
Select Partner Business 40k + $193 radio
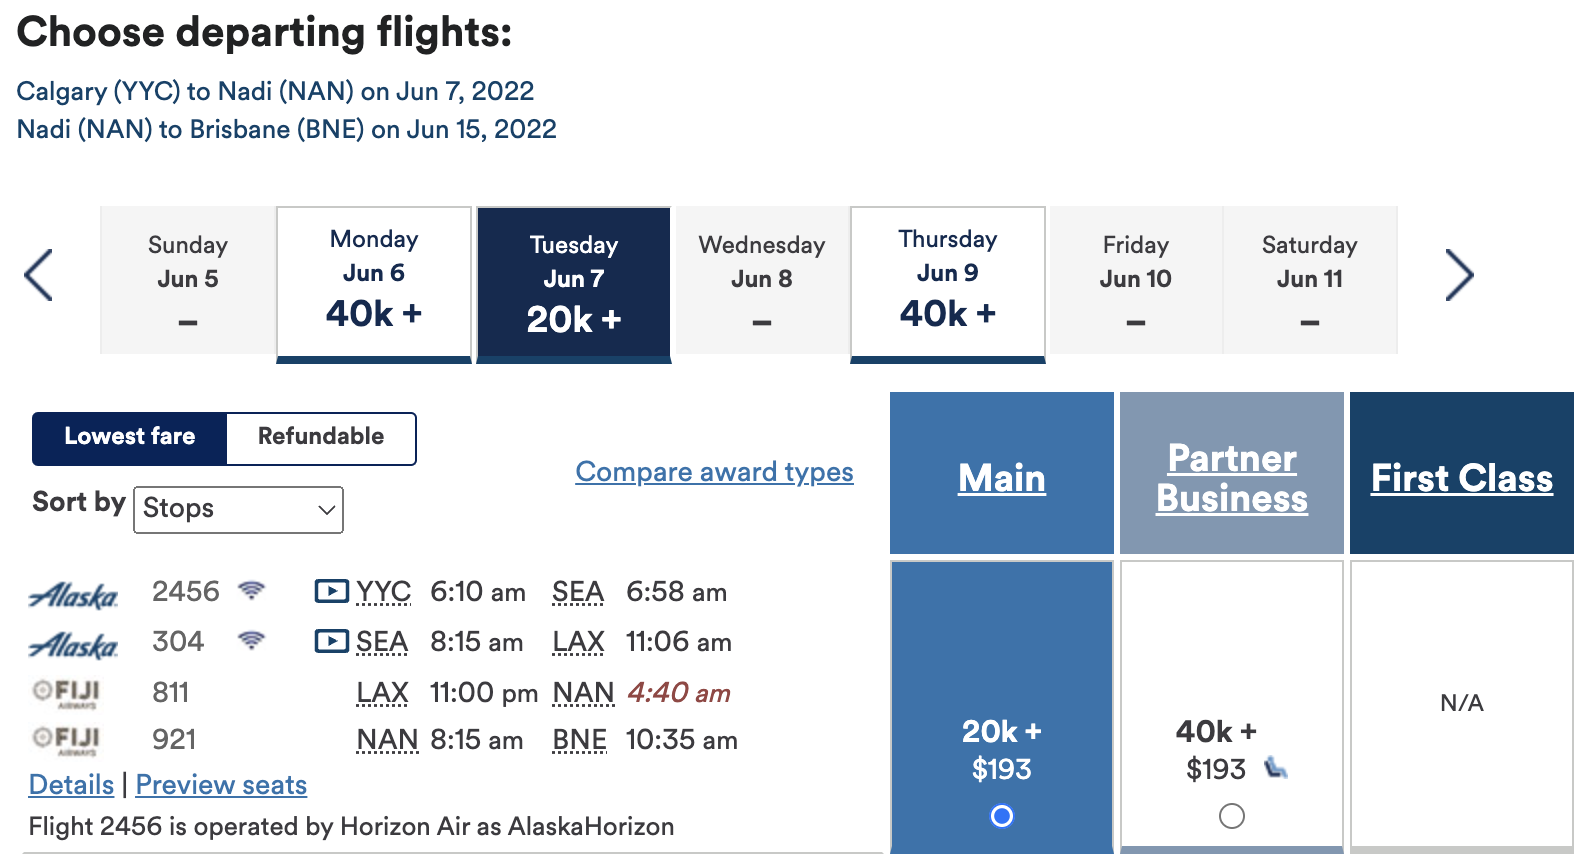tap(1231, 816)
